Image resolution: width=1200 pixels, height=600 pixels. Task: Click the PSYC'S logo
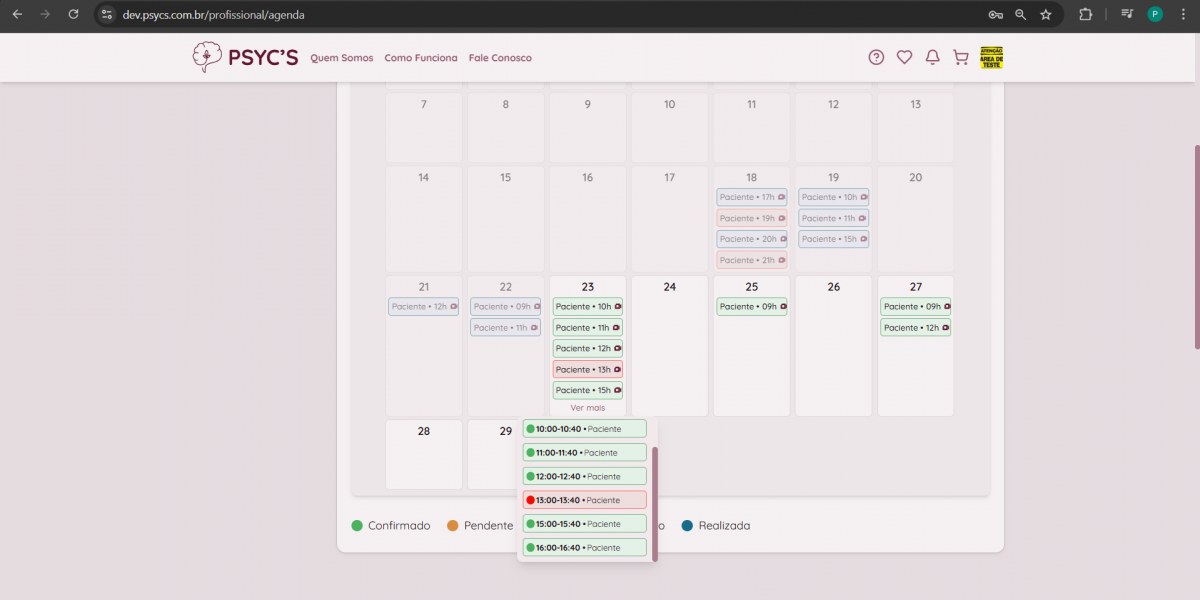coord(245,58)
